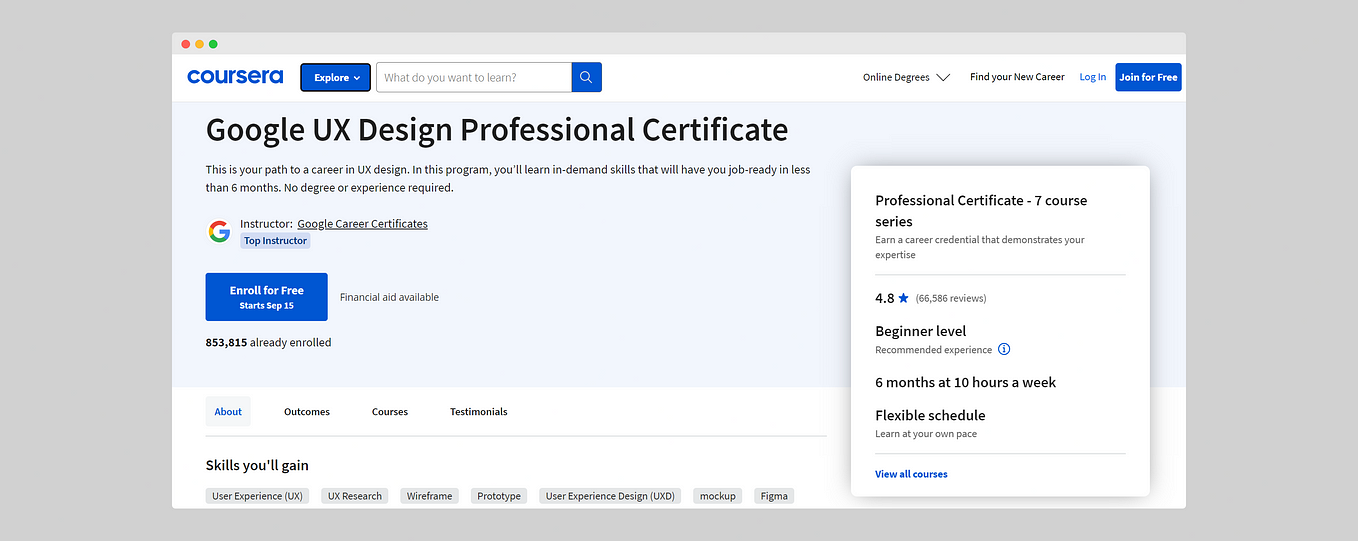Select the UX Research skill tag
Viewport: 1358px width, 541px height.
pos(355,496)
